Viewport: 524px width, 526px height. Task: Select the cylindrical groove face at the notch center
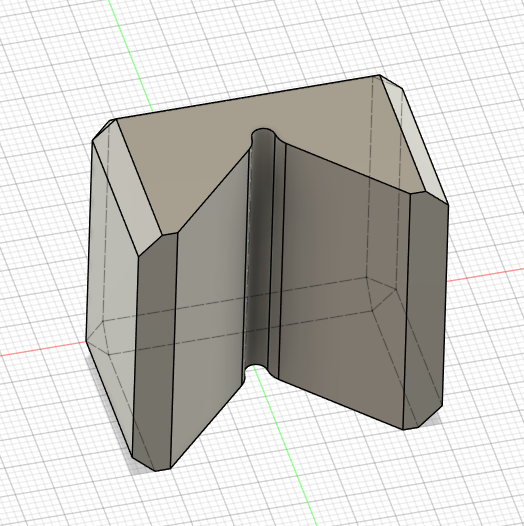(x=260, y=248)
